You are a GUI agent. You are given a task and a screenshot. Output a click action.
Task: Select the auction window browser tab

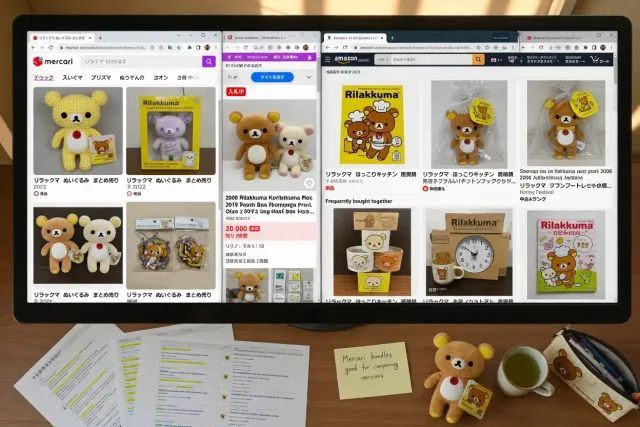click(260, 38)
